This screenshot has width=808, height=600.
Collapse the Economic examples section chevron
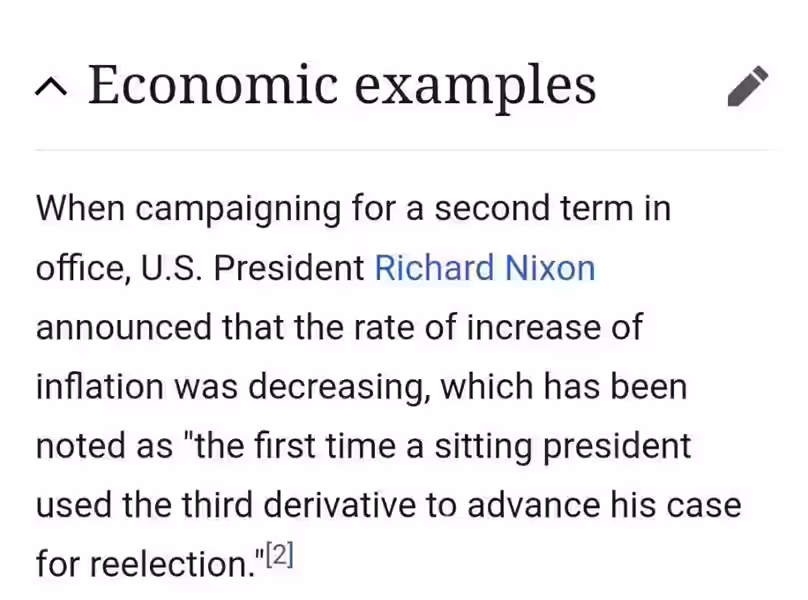click(x=51, y=87)
